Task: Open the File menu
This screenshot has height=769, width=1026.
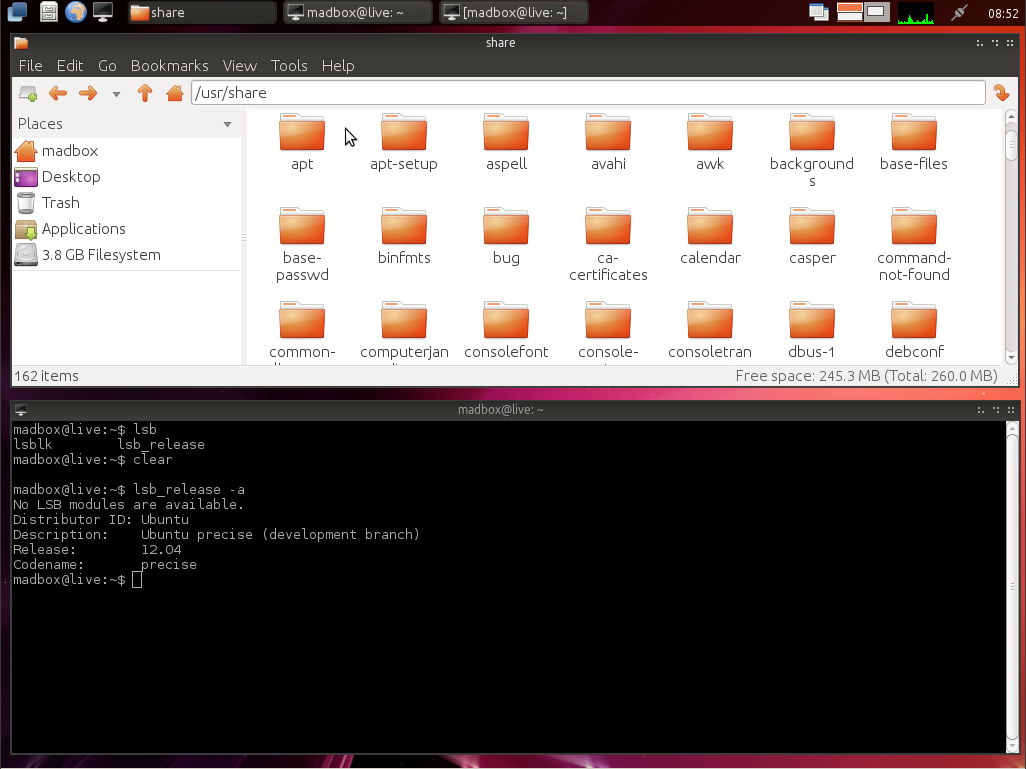Action: click(x=30, y=65)
